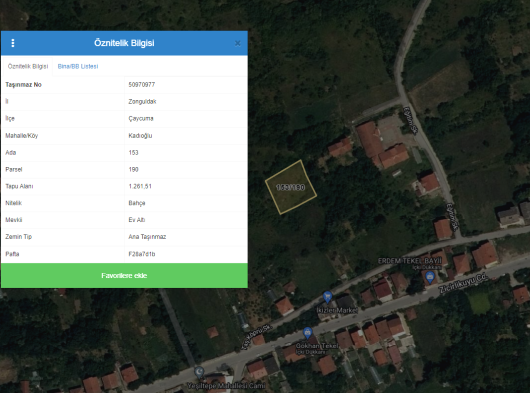
Task: Select the highlighted parcel 153/190 on map
Action: coord(291,187)
